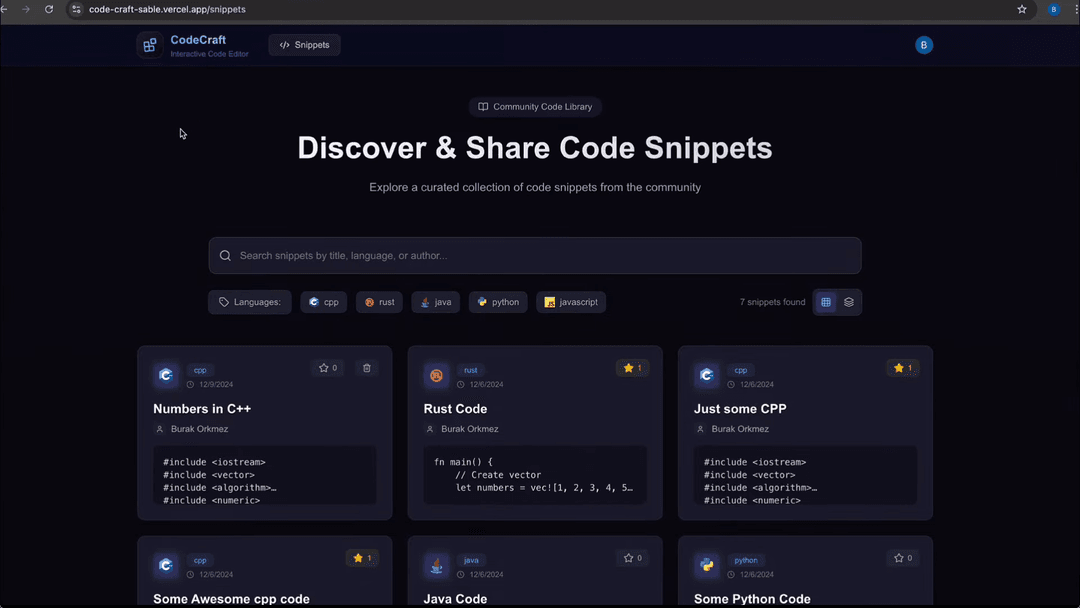Filter snippets by python language

coord(498,302)
